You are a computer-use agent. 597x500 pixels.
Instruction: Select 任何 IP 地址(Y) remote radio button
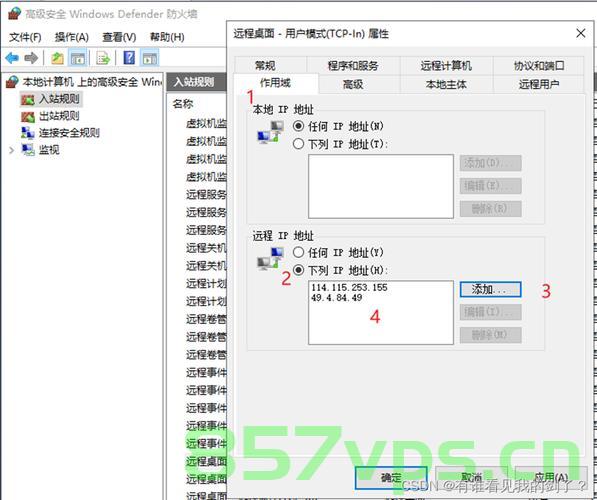click(x=298, y=252)
